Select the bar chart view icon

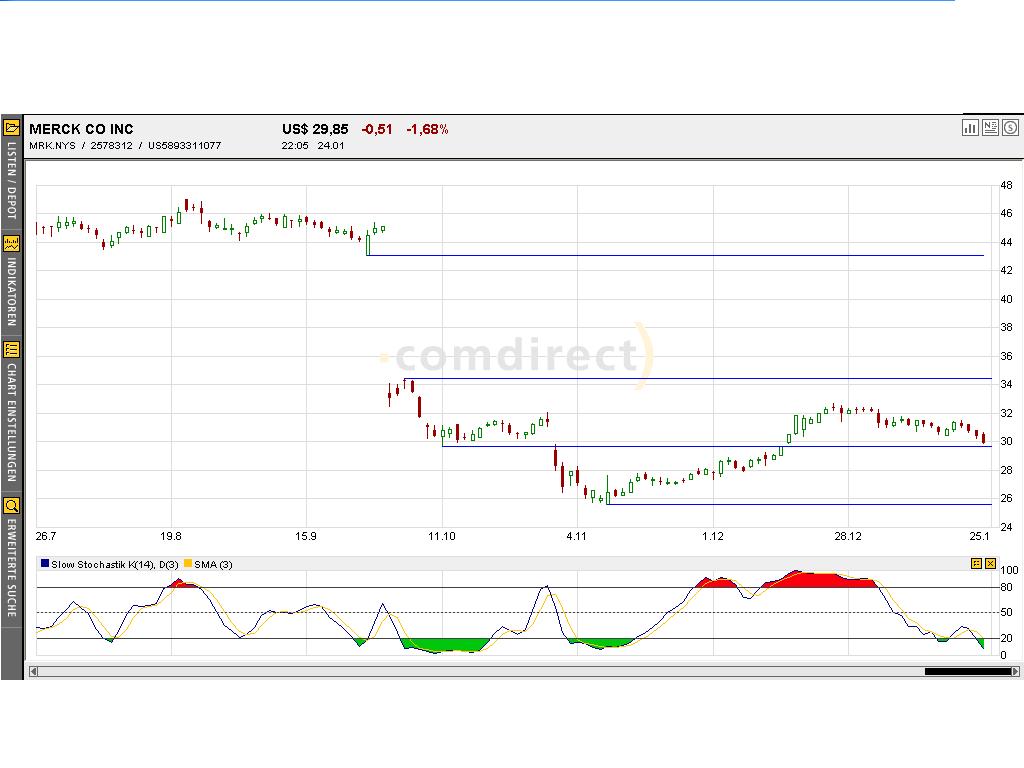pos(970,128)
